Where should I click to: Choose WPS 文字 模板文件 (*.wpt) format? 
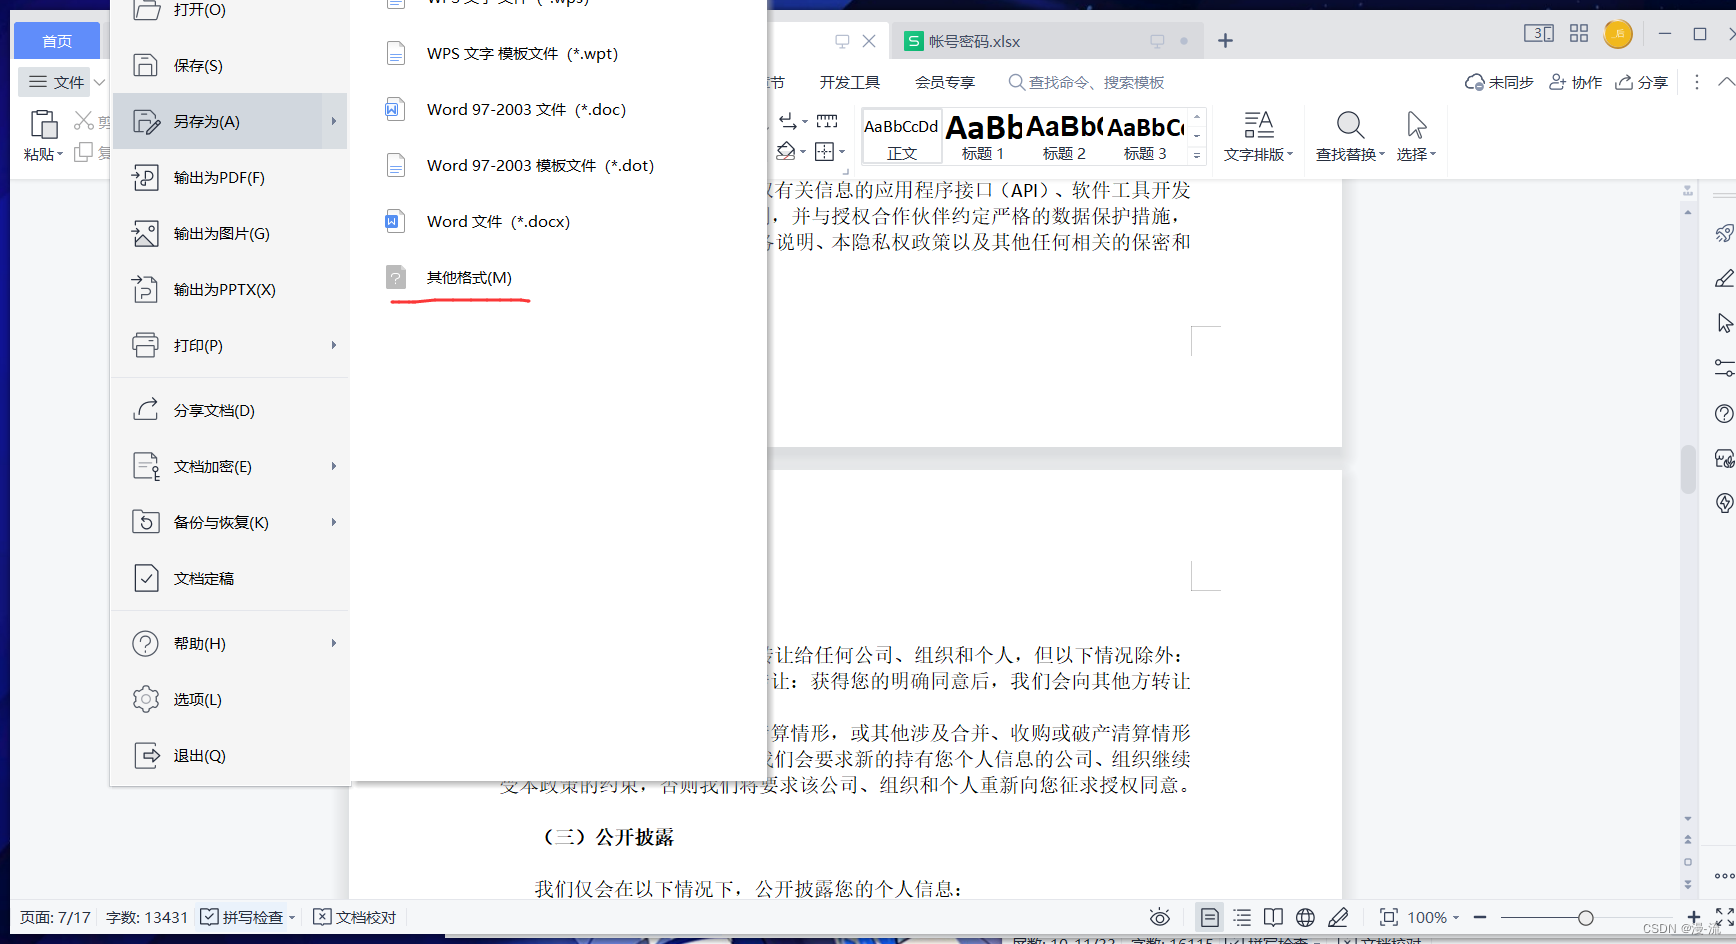point(522,53)
